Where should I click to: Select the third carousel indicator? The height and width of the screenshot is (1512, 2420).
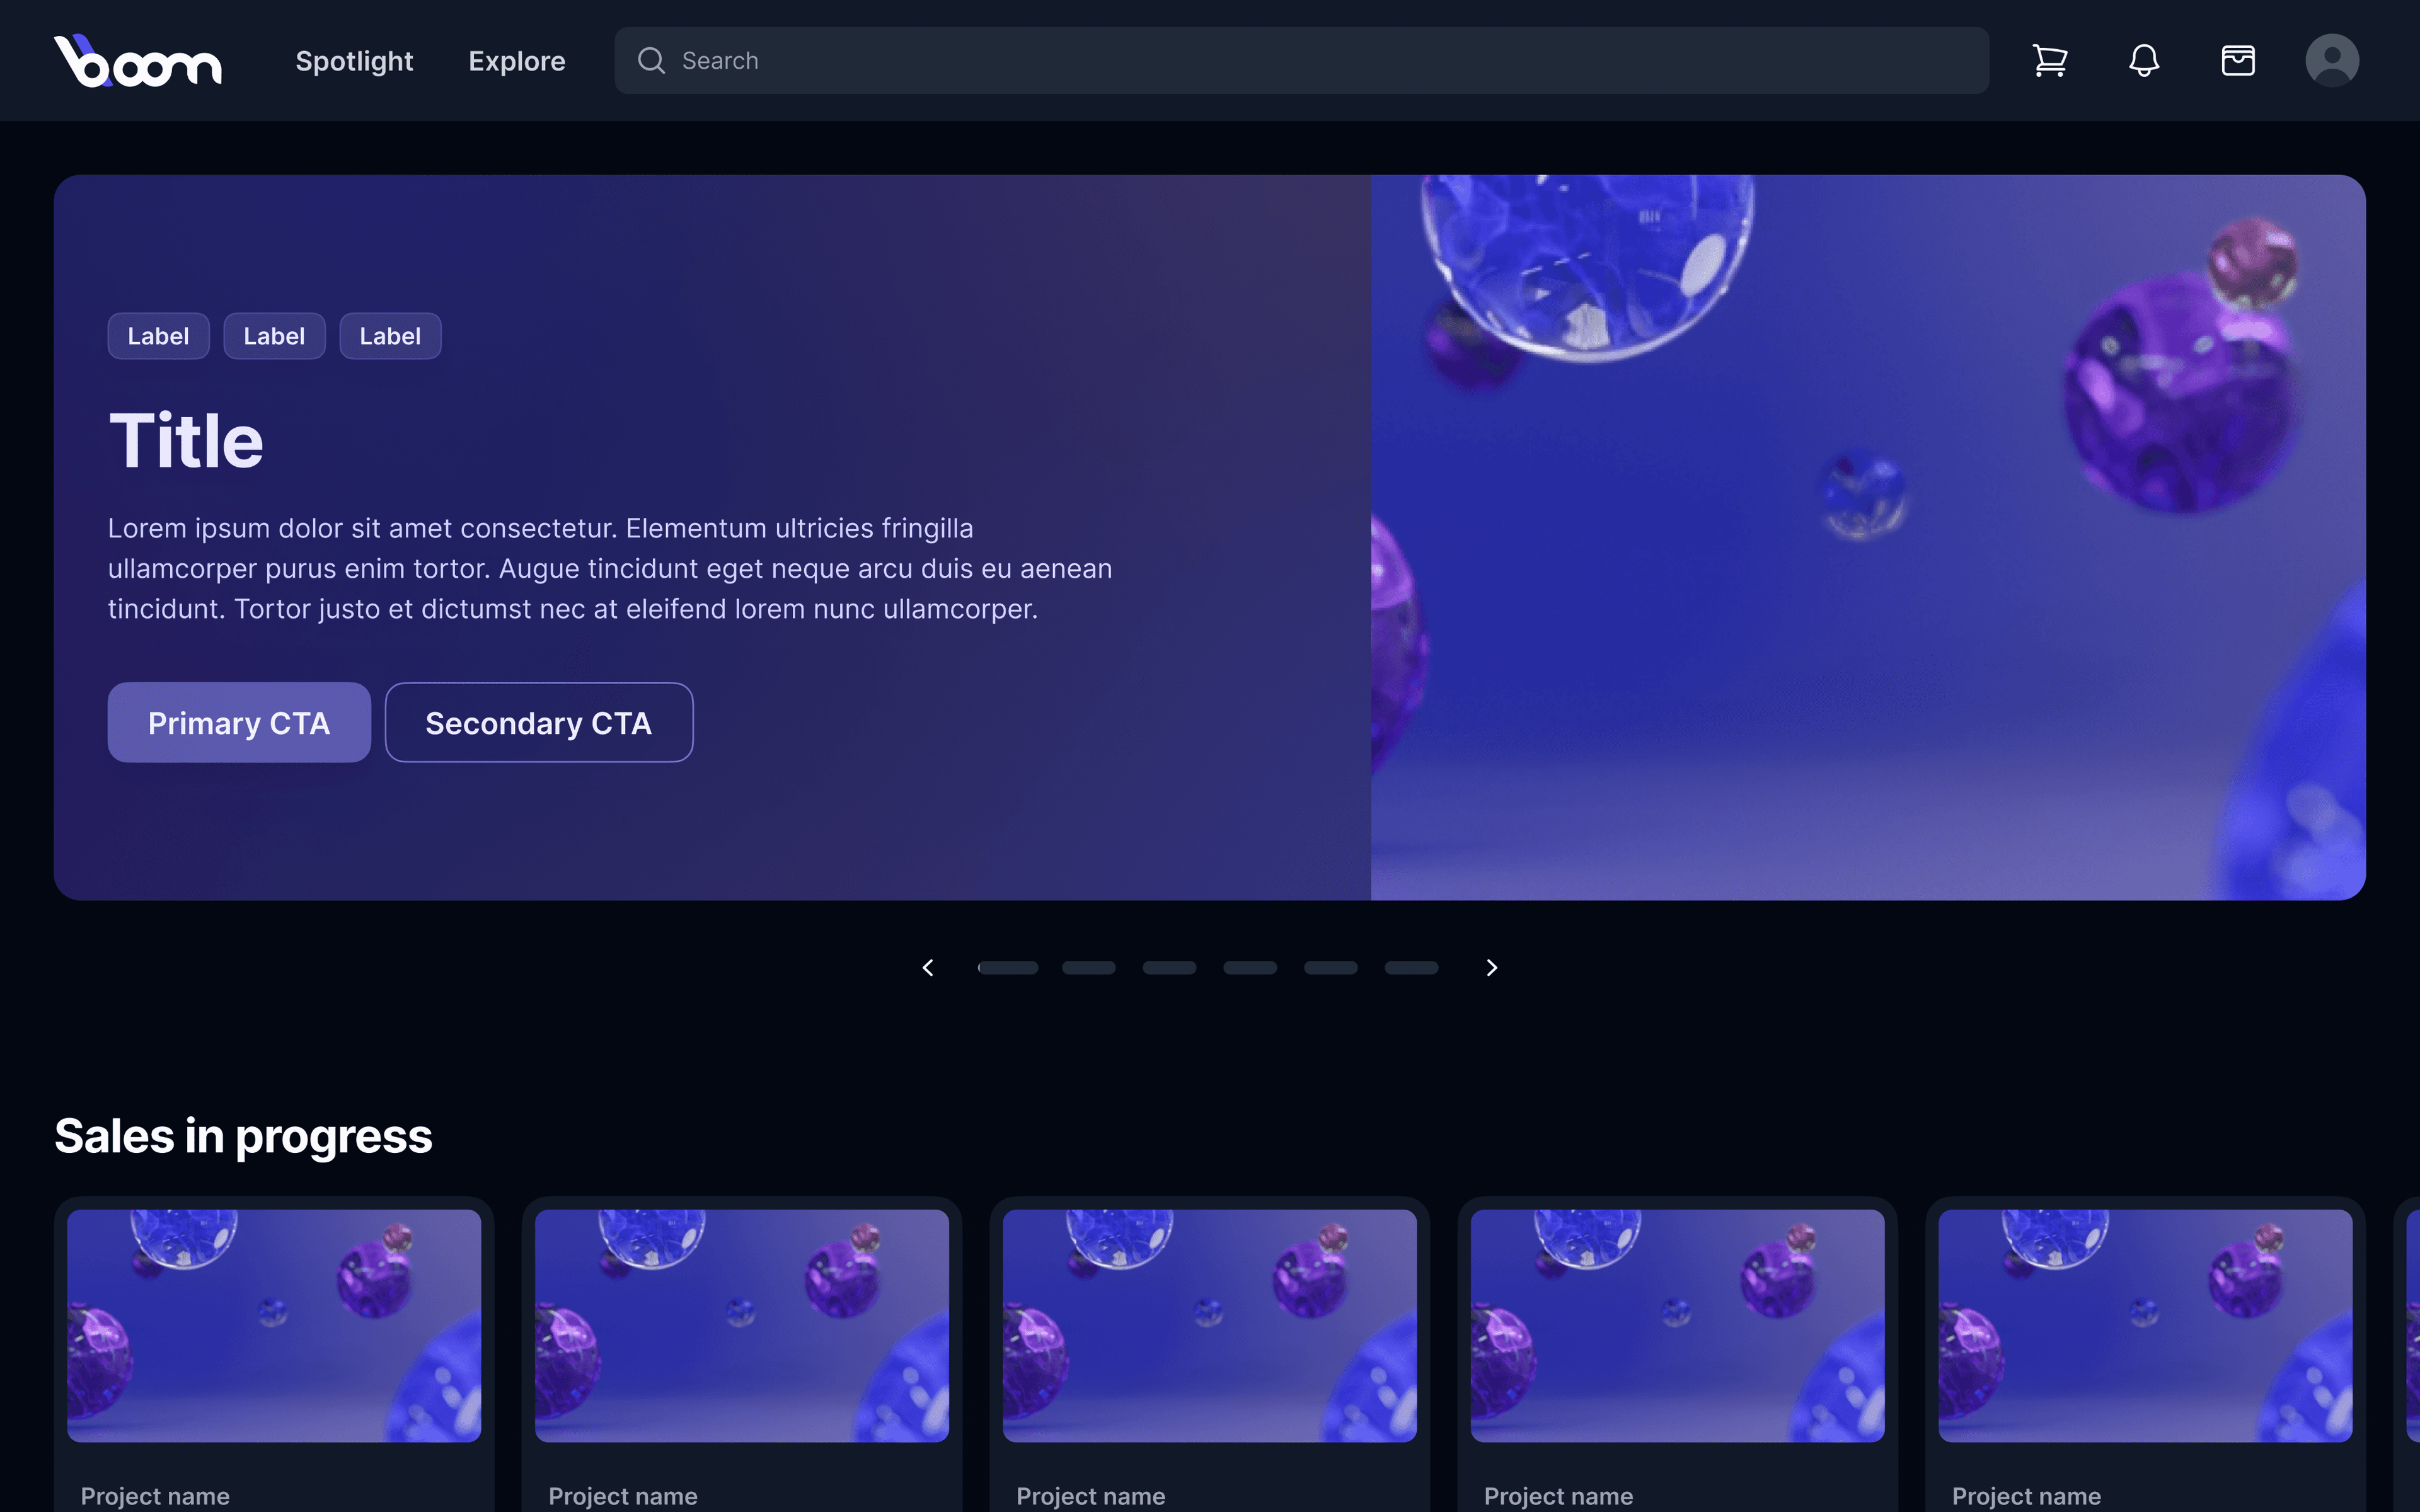click(1169, 968)
